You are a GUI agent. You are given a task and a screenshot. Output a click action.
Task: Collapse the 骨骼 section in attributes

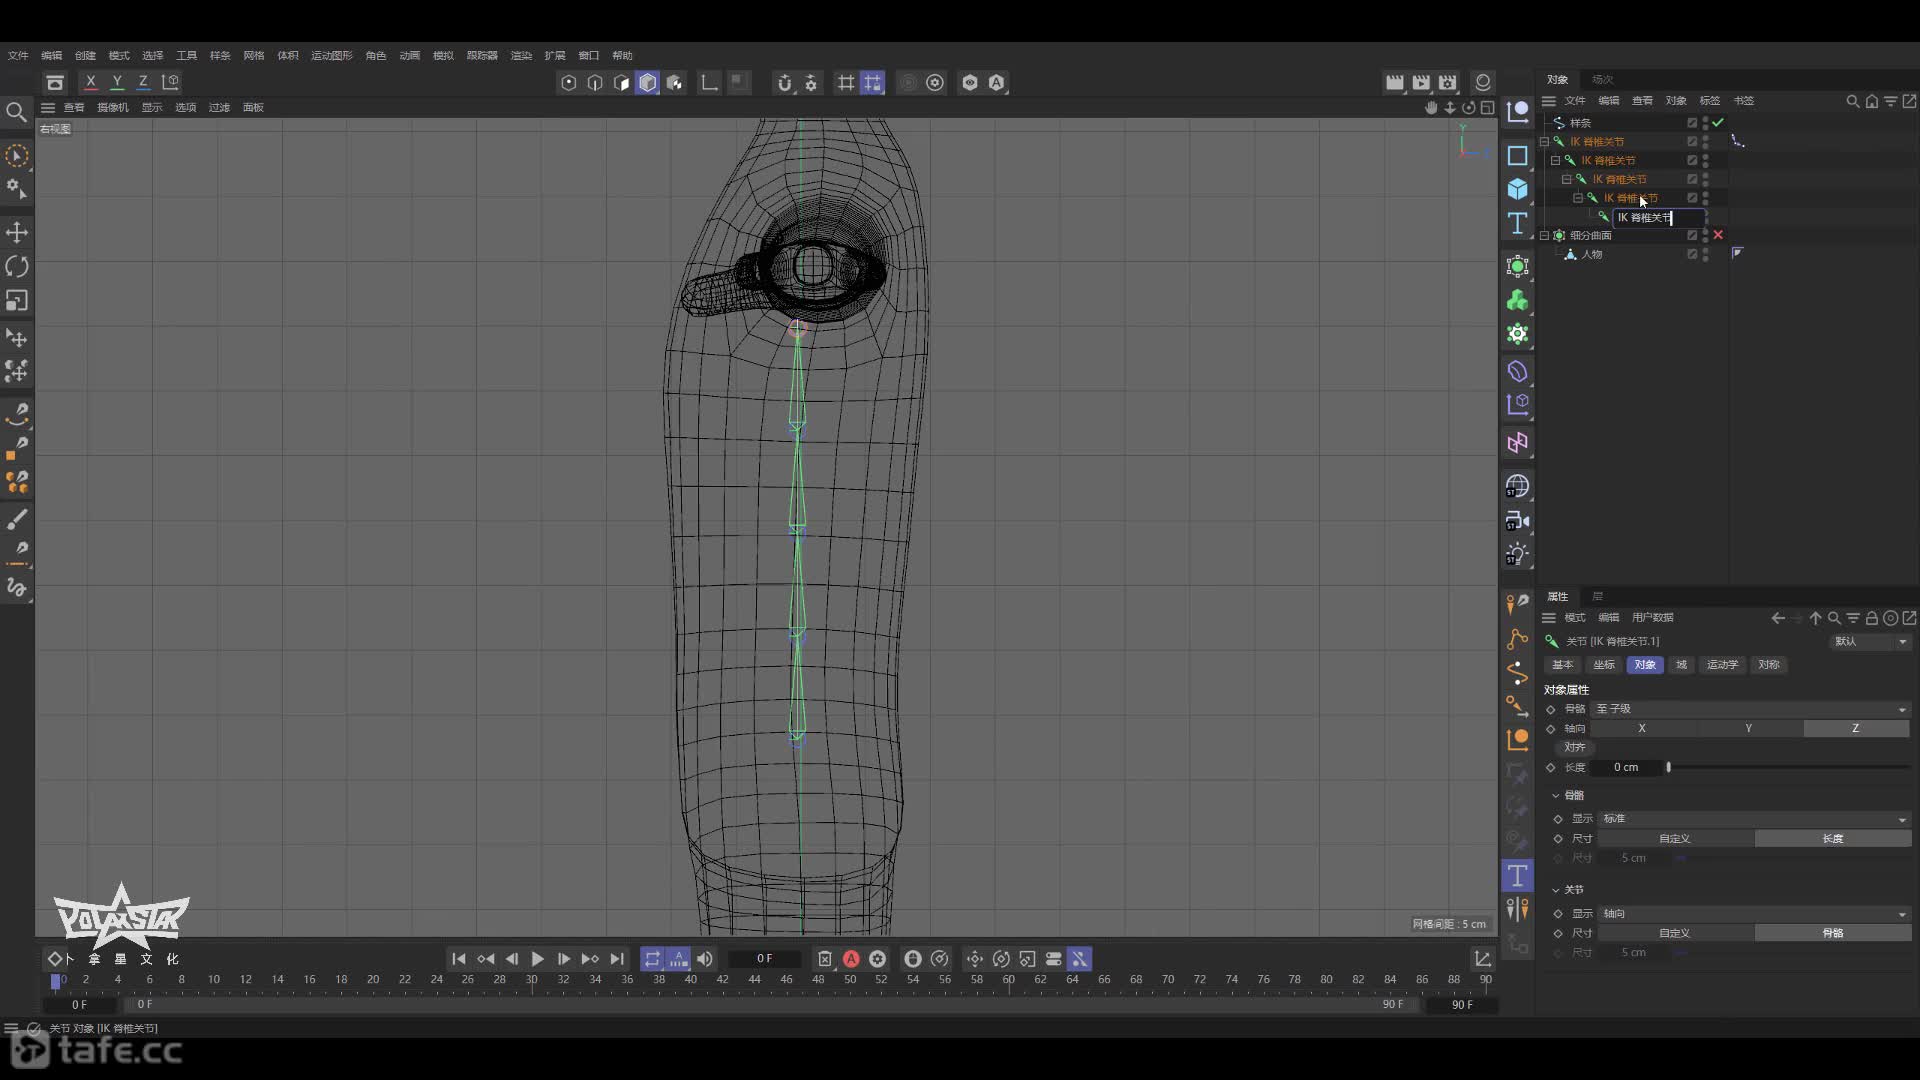[1556, 796]
